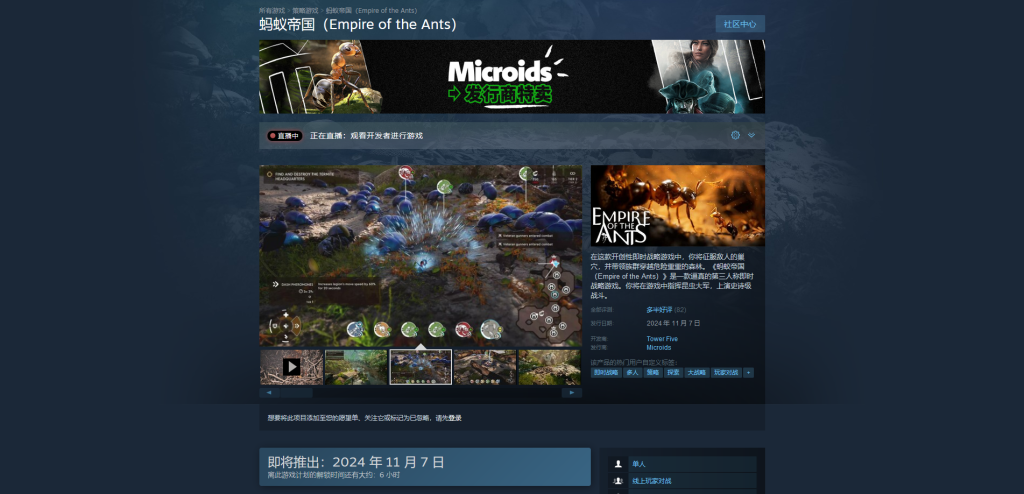Click the 登录 sign-in link
Viewport: 1024px width, 494px height.
(455, 418)
